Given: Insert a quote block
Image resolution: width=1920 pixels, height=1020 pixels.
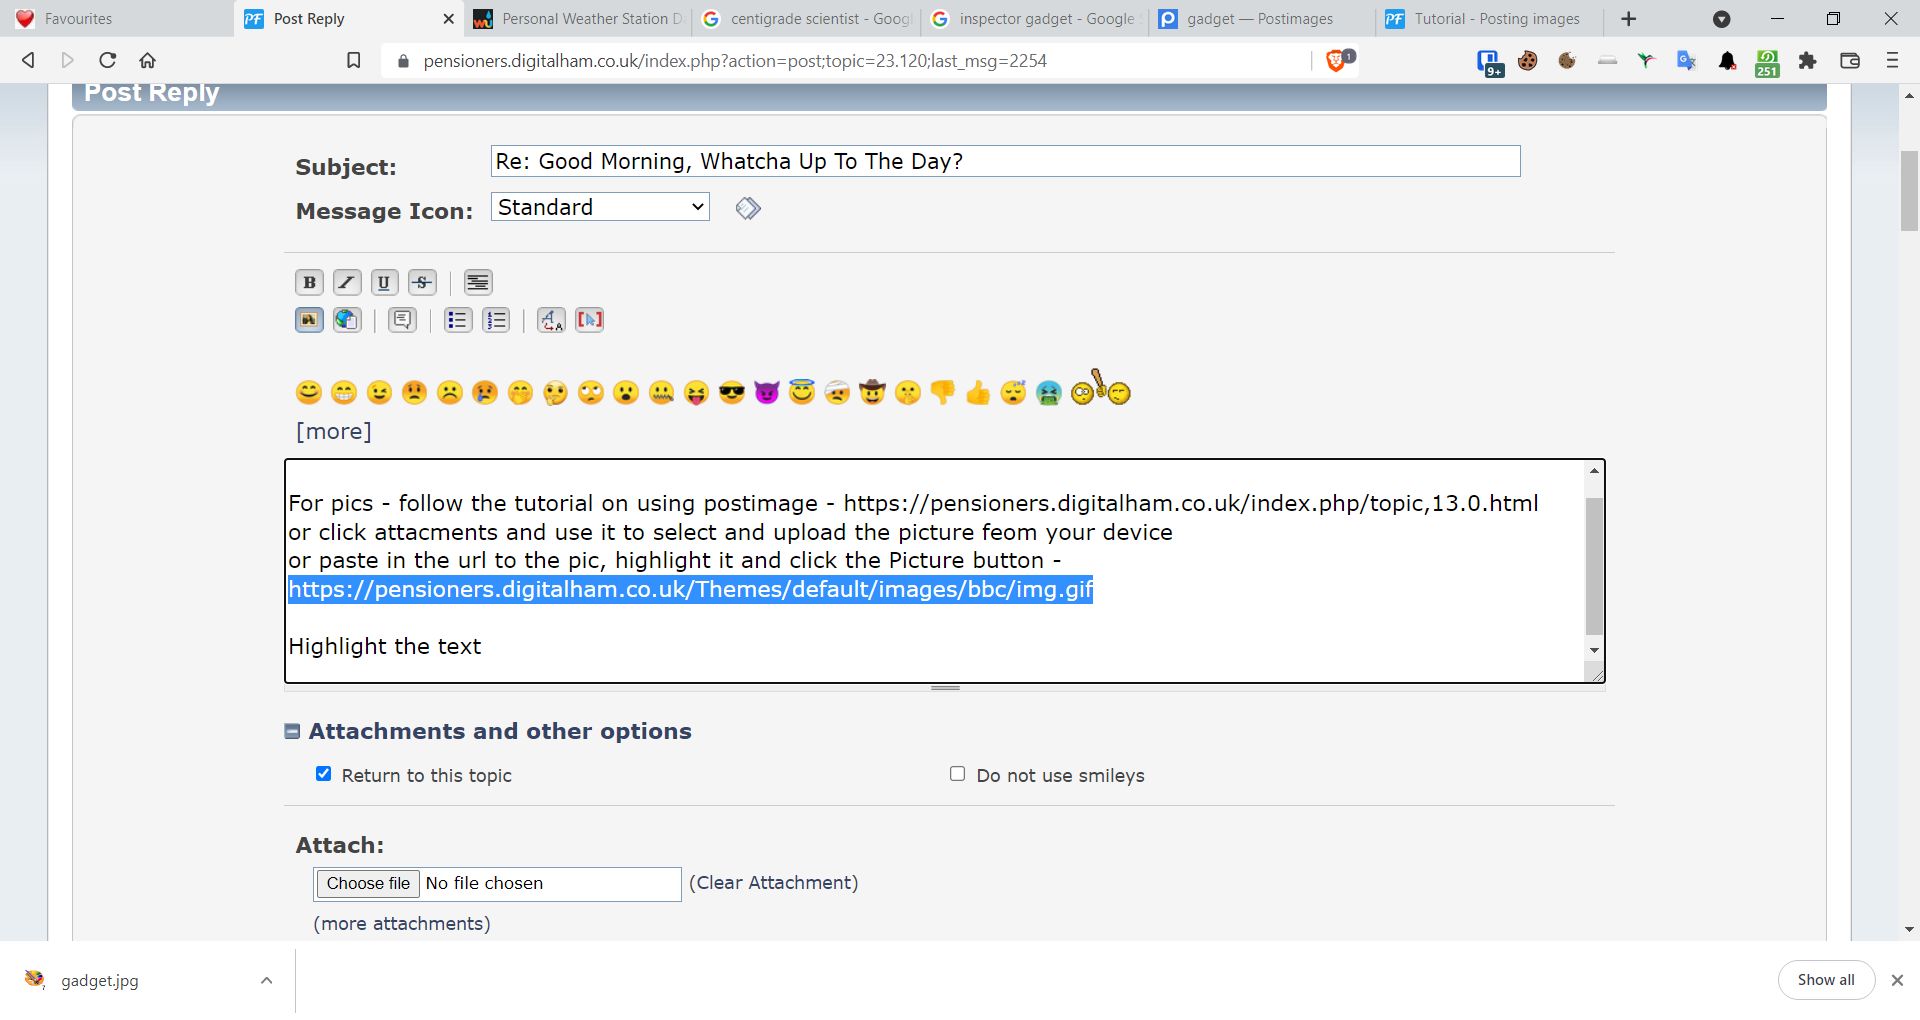Looking at the screenshot, I should [402, 320].
